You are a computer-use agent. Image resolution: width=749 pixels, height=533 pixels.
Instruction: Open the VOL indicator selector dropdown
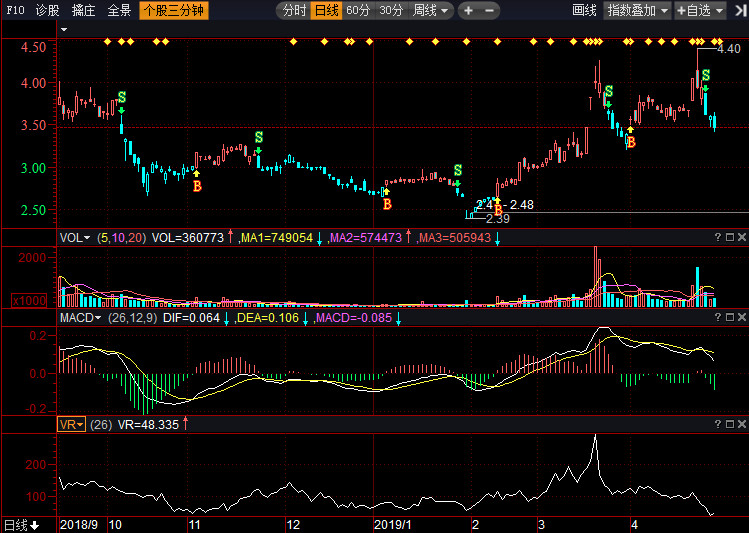[x=75, y=238]
